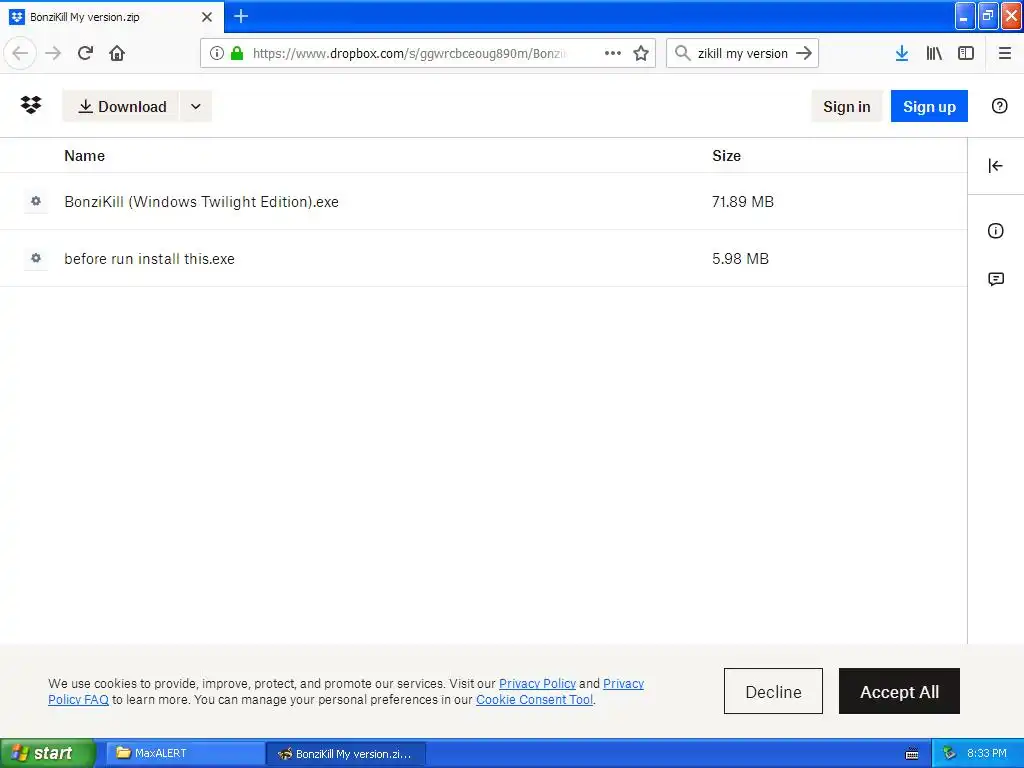Click the Size column header
1024x768 pixels.
726,155
